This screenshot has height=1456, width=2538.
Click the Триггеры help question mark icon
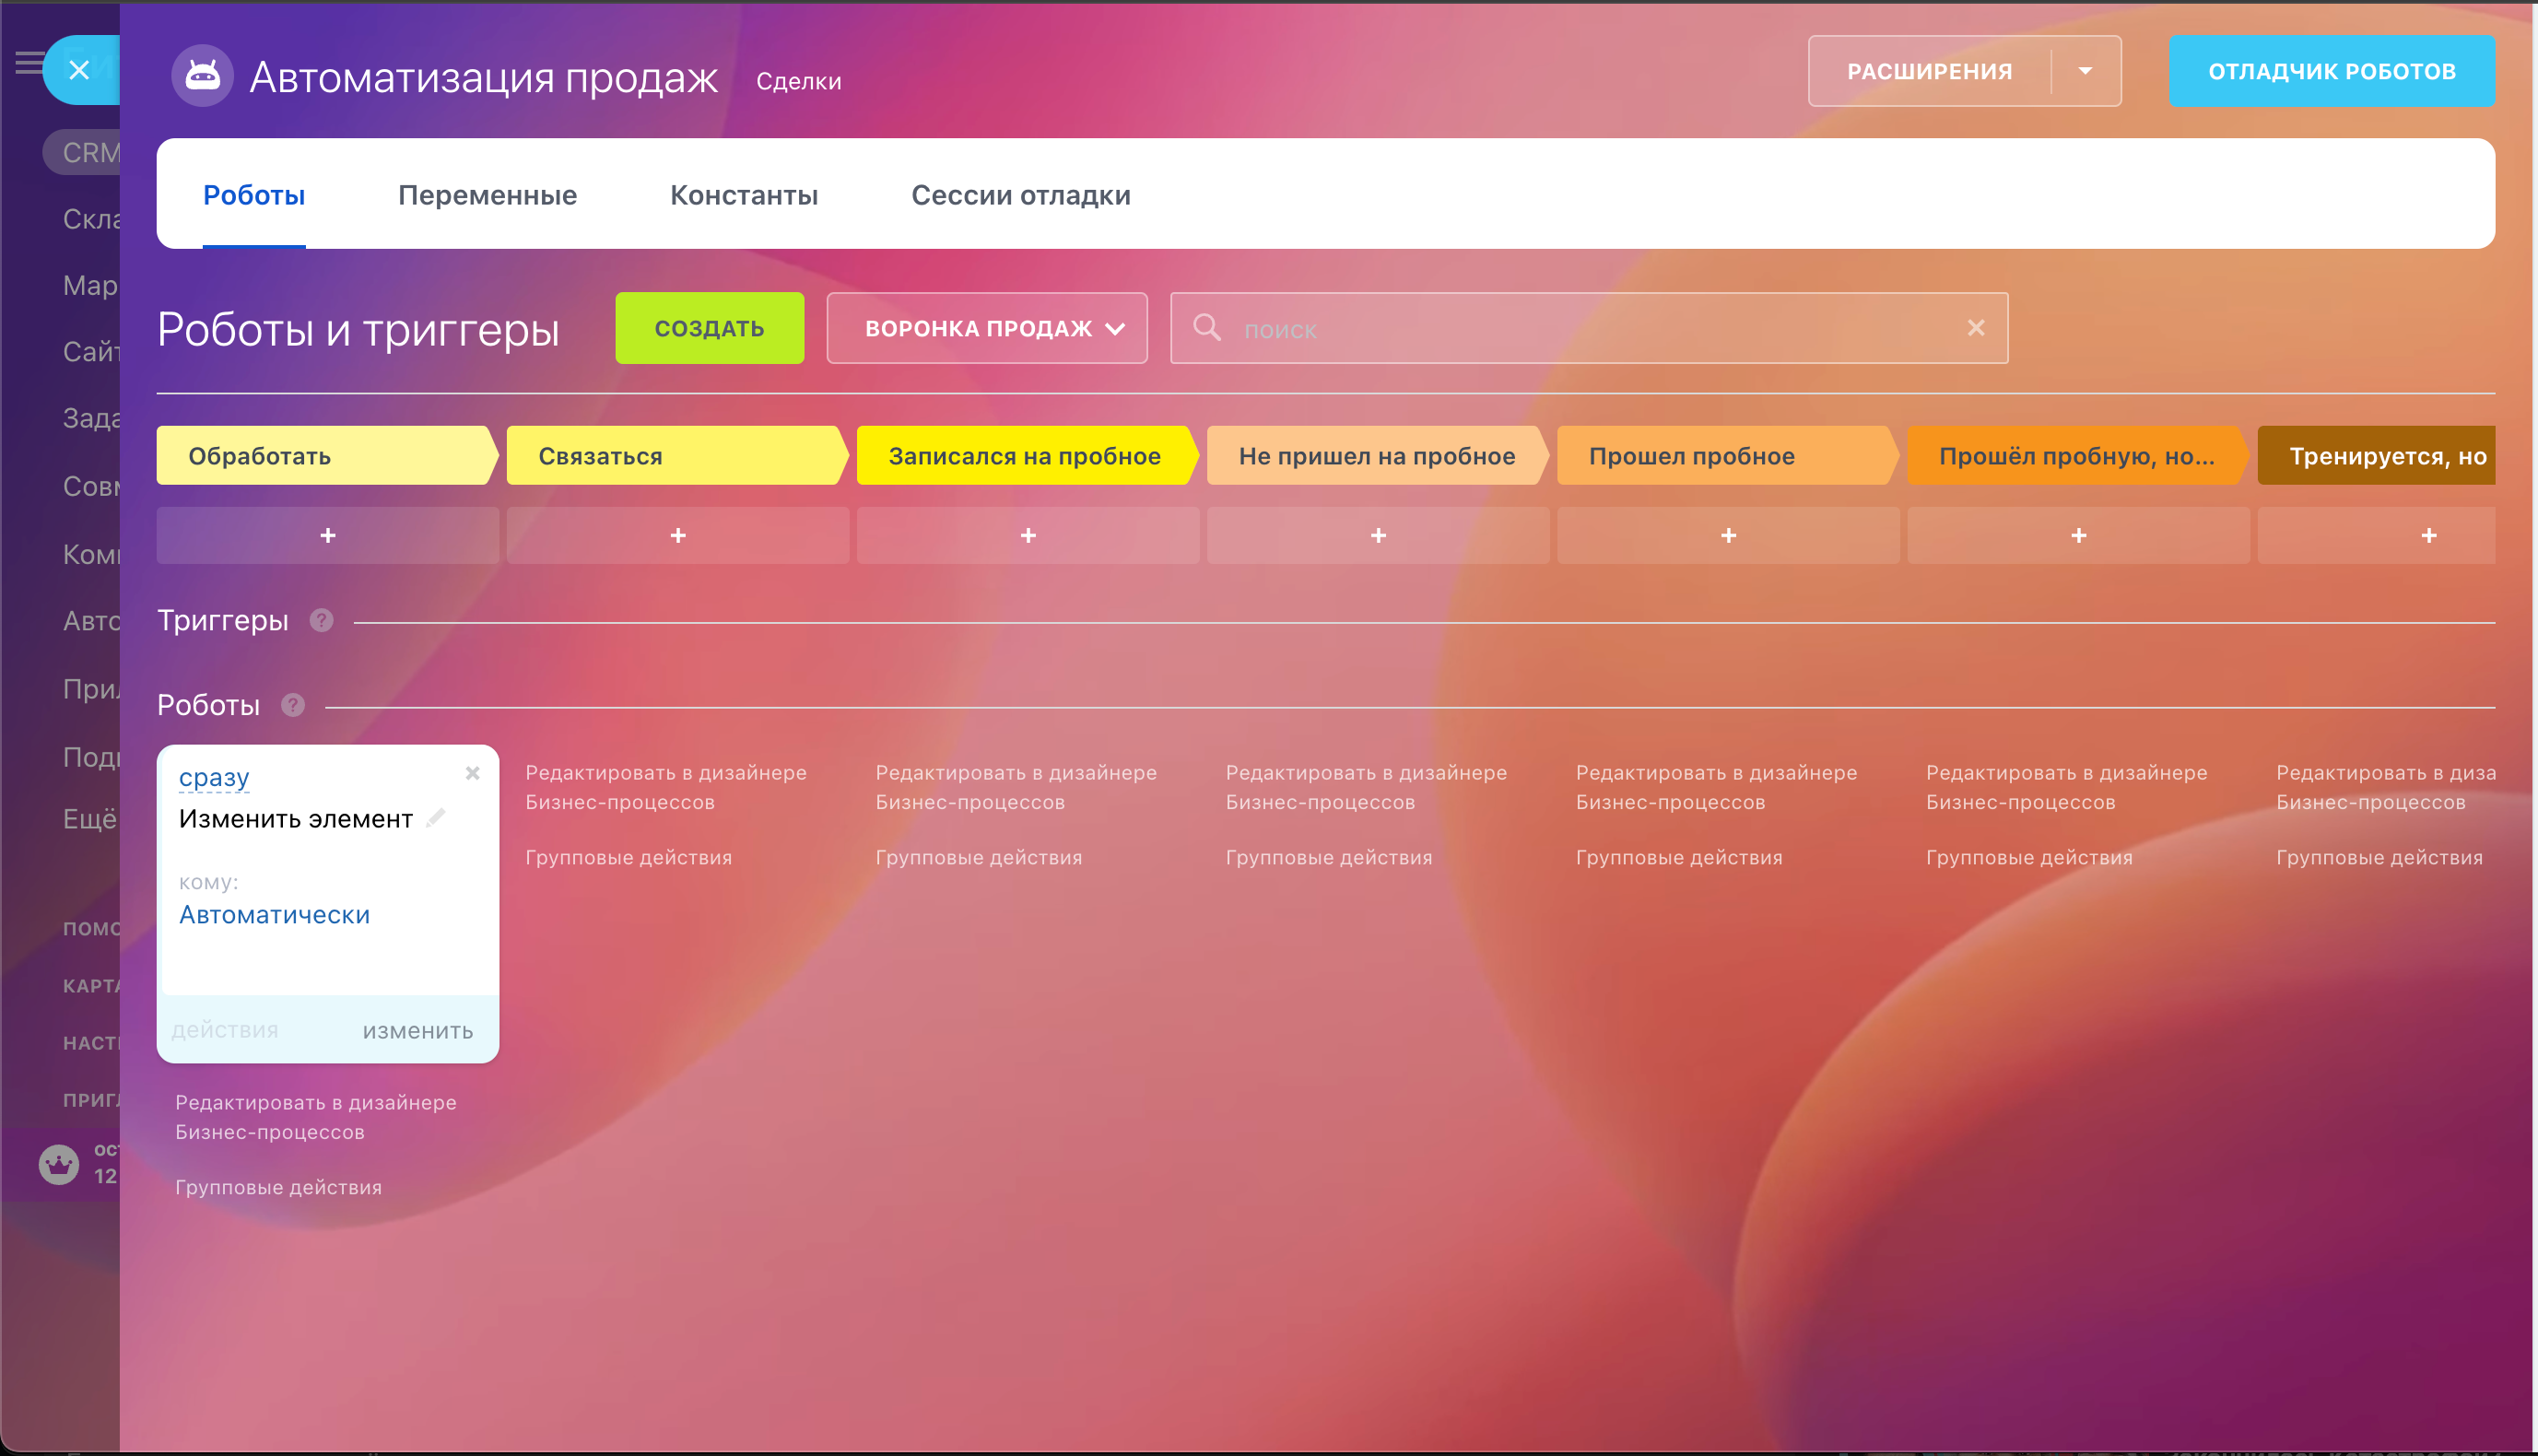point(321,620)
